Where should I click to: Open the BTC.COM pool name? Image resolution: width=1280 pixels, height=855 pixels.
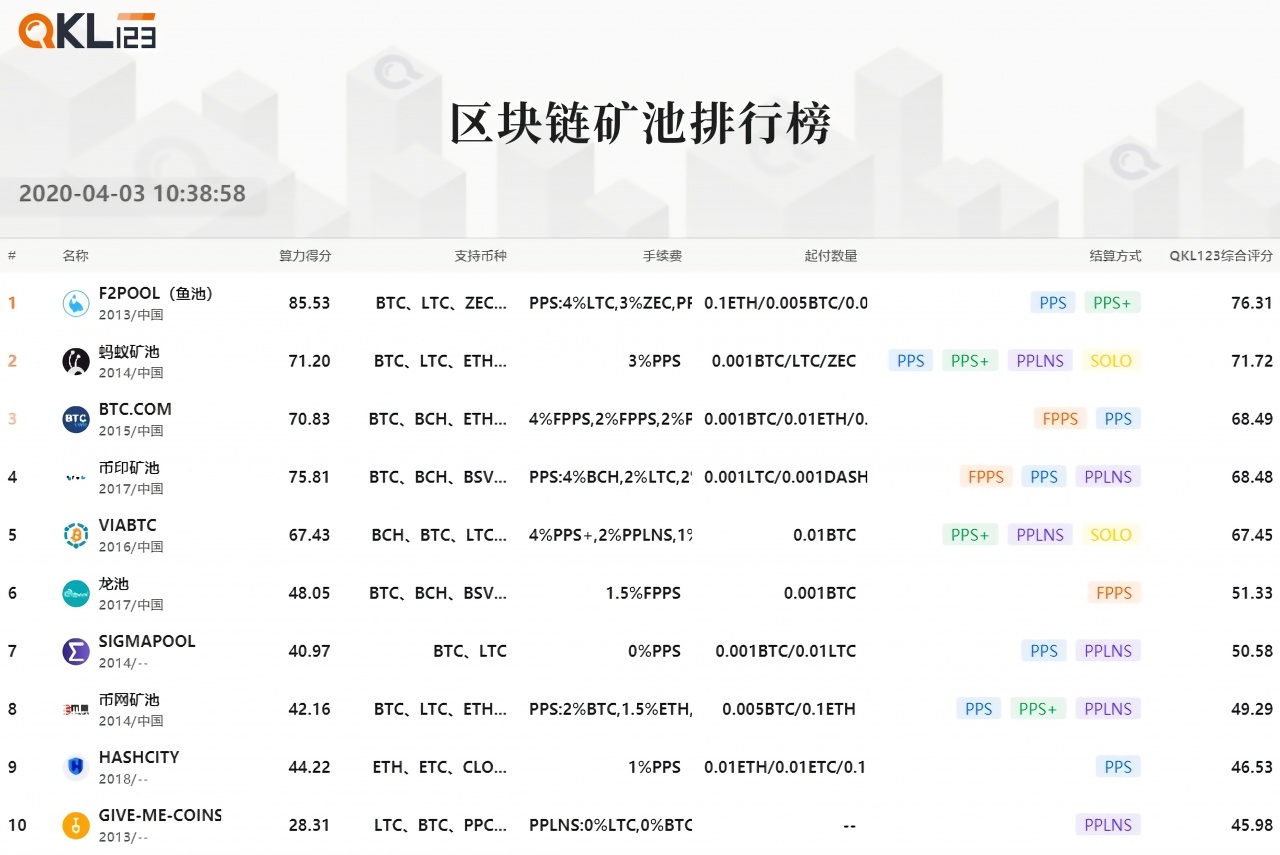(x=135, y=409)
